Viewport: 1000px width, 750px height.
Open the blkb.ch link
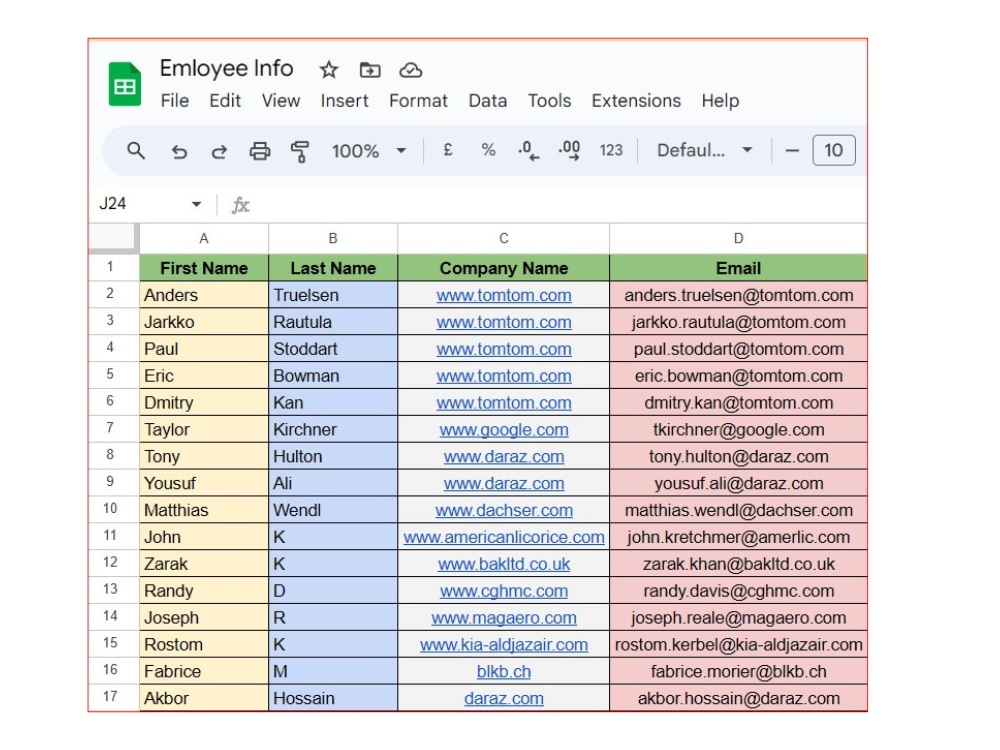[x=504, y=672]
